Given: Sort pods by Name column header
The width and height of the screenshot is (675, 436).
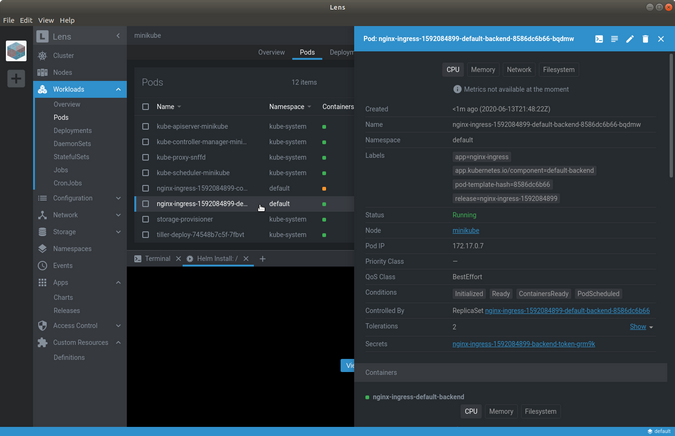Looking at the screenshot, I should coord(166,106).
